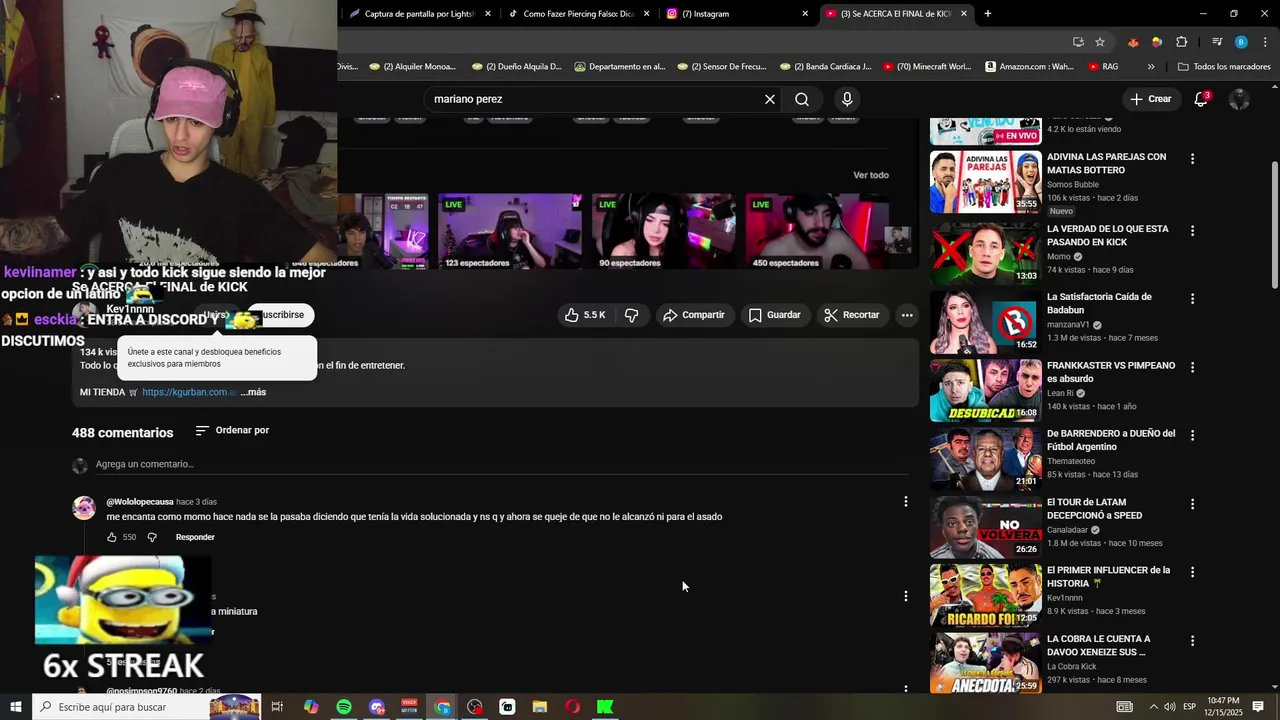The width and height of the screenshot is (1280, 720).
Task: Click the YouTube search magnifier button
Action: pyautogui.click(x=802, y=99)
